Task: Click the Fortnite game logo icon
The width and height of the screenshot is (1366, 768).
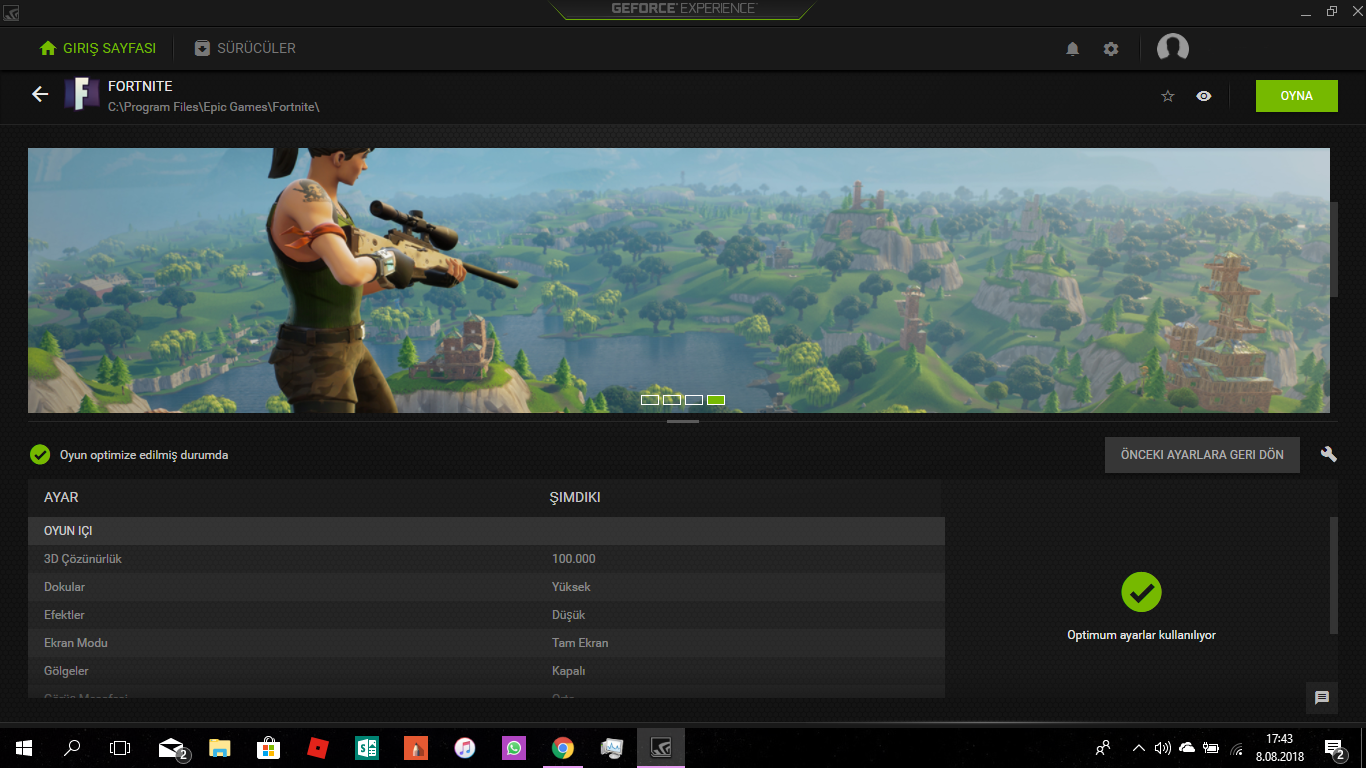Action: pos(82,94)
